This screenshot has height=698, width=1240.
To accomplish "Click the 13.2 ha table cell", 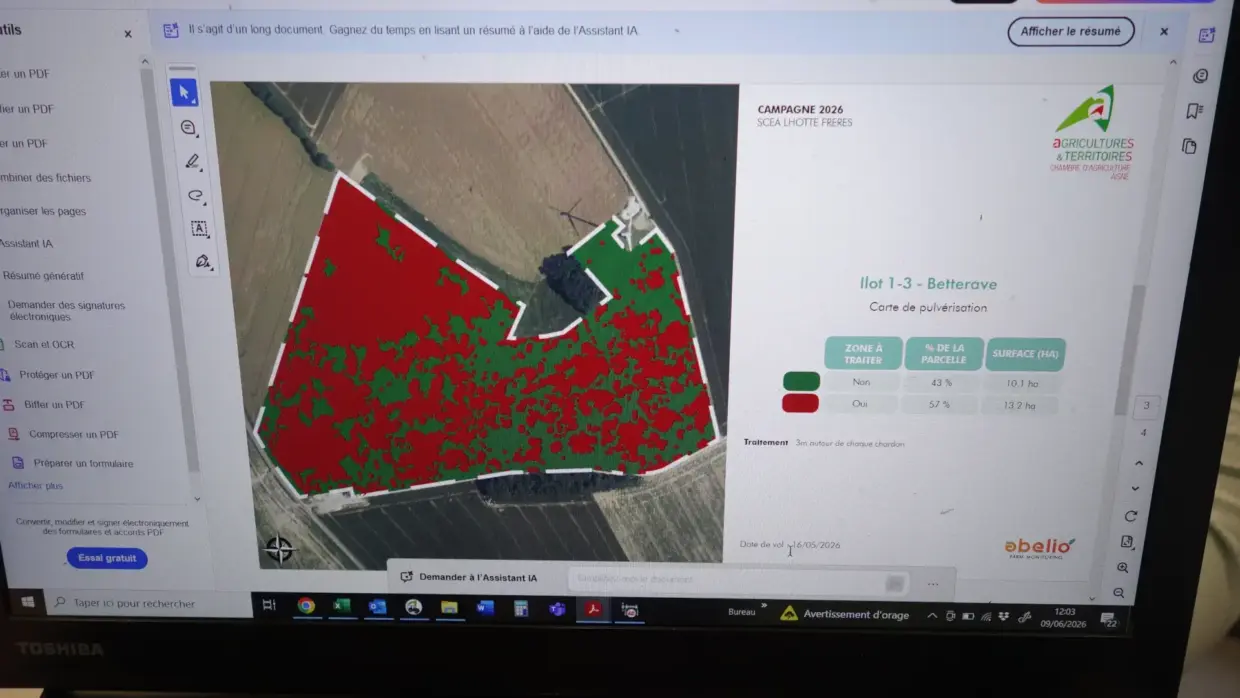I will 1019,406.
